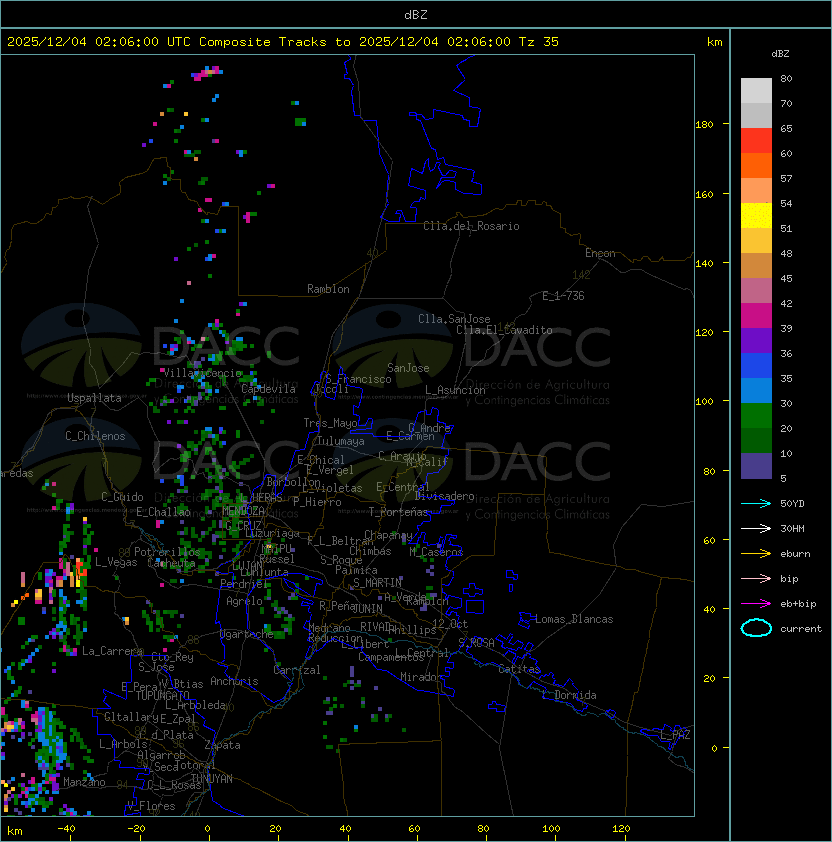832x842 pixels.
Task: Click the dBZ legend heading above color scale
Action: click(x=780, y=54)
